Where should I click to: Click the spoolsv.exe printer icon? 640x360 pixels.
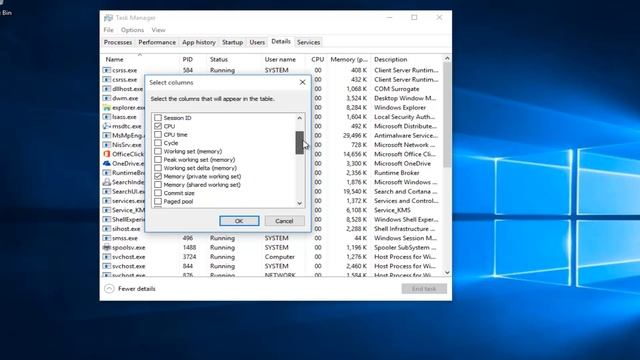(107, 247)
